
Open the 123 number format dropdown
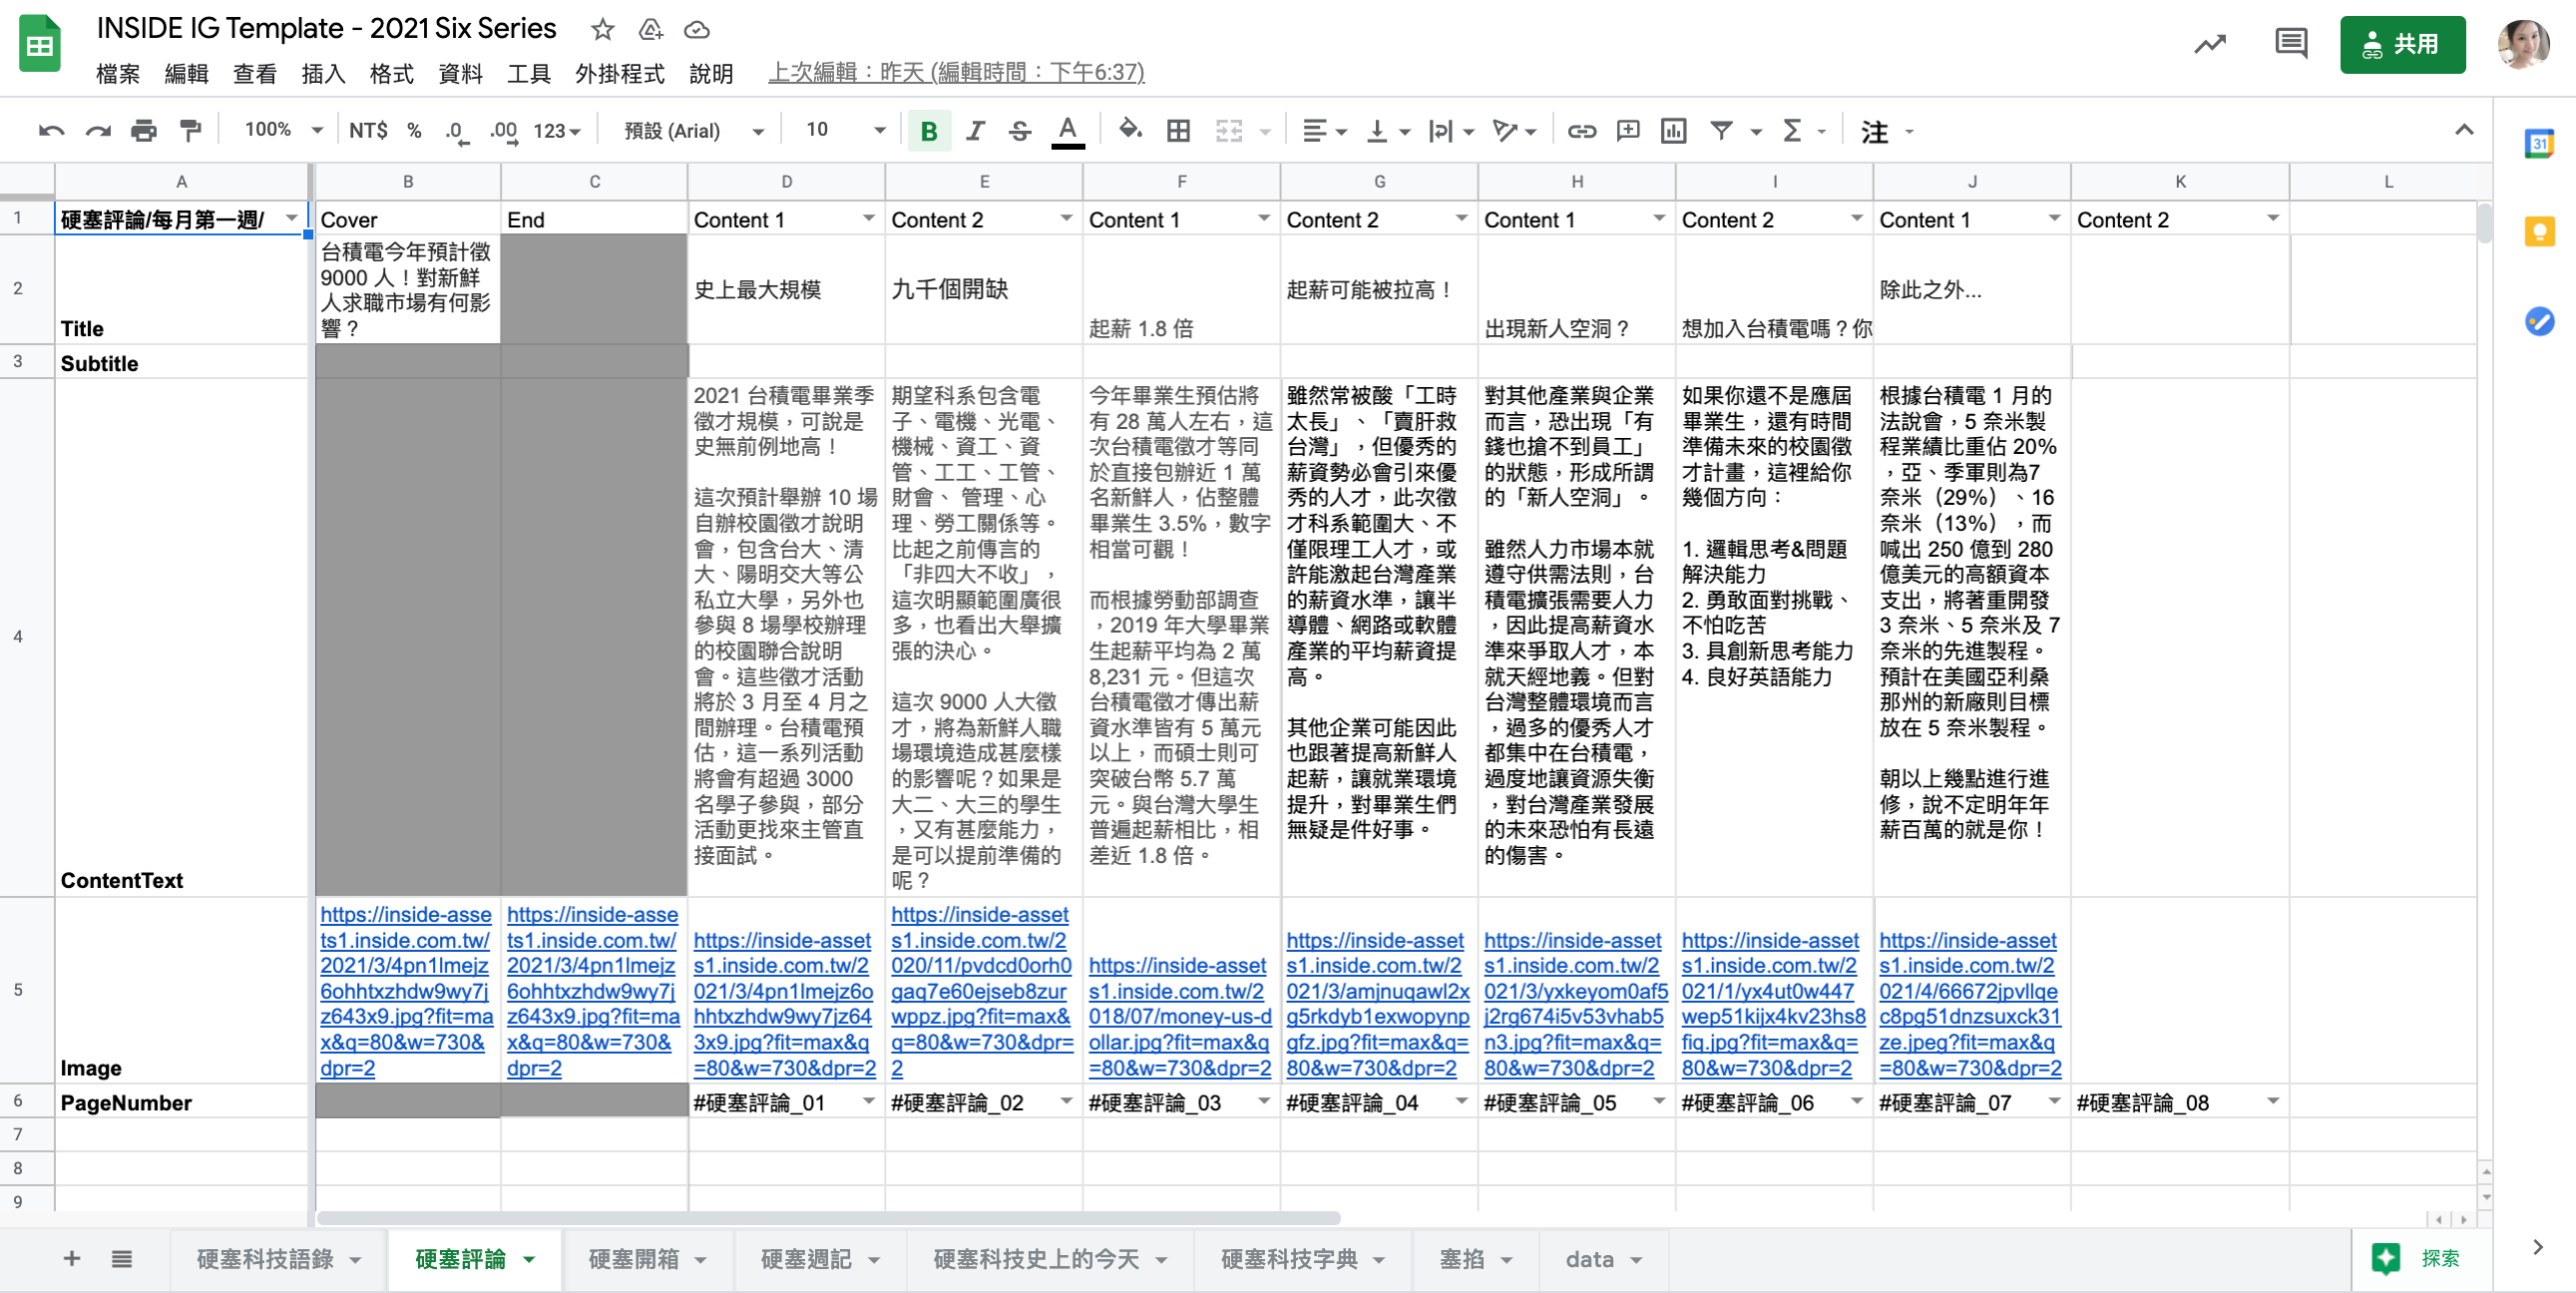click(556, 131)
